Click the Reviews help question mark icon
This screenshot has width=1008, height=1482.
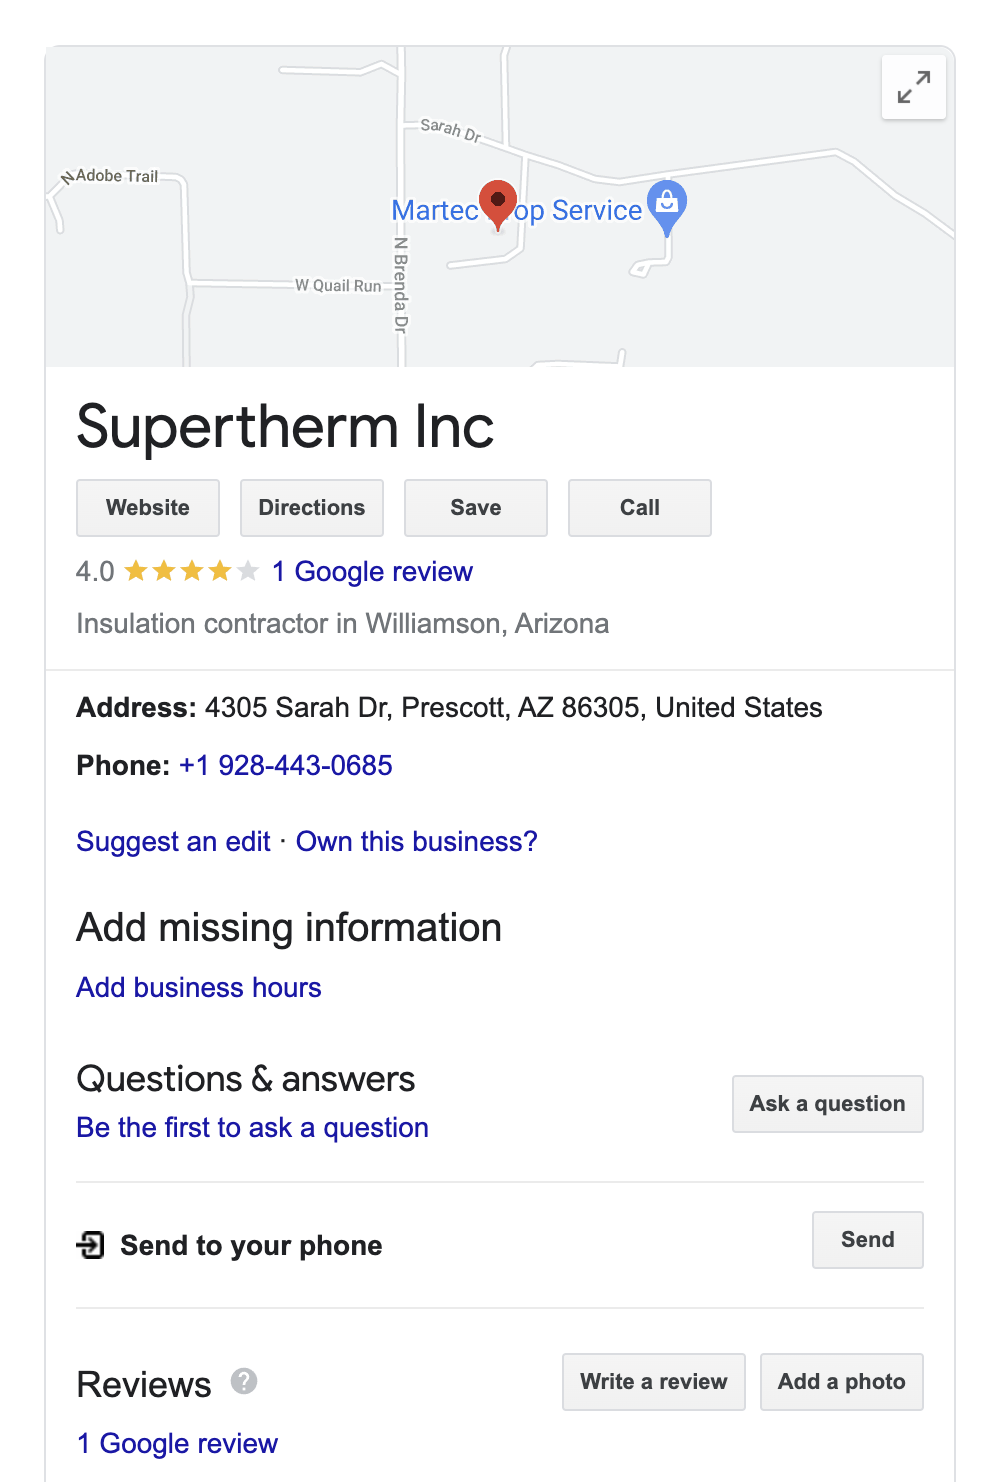[x=244, y=1381]
